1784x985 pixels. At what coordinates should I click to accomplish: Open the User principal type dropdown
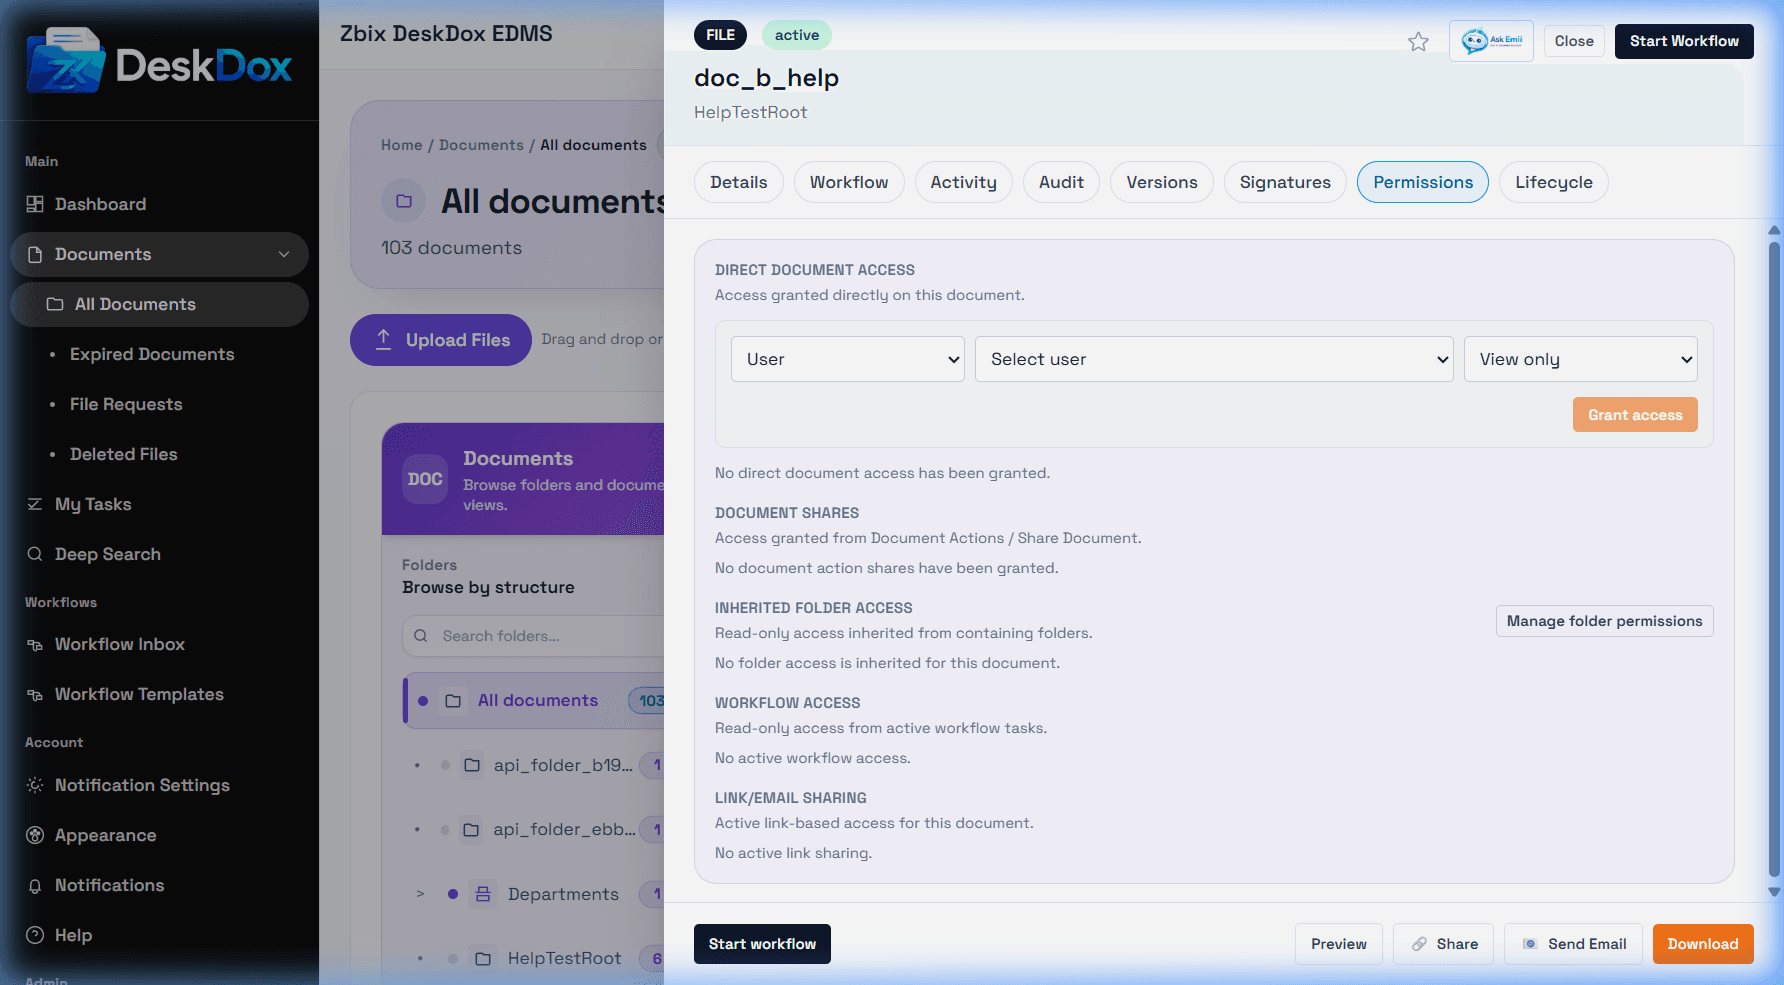point(848,359)
